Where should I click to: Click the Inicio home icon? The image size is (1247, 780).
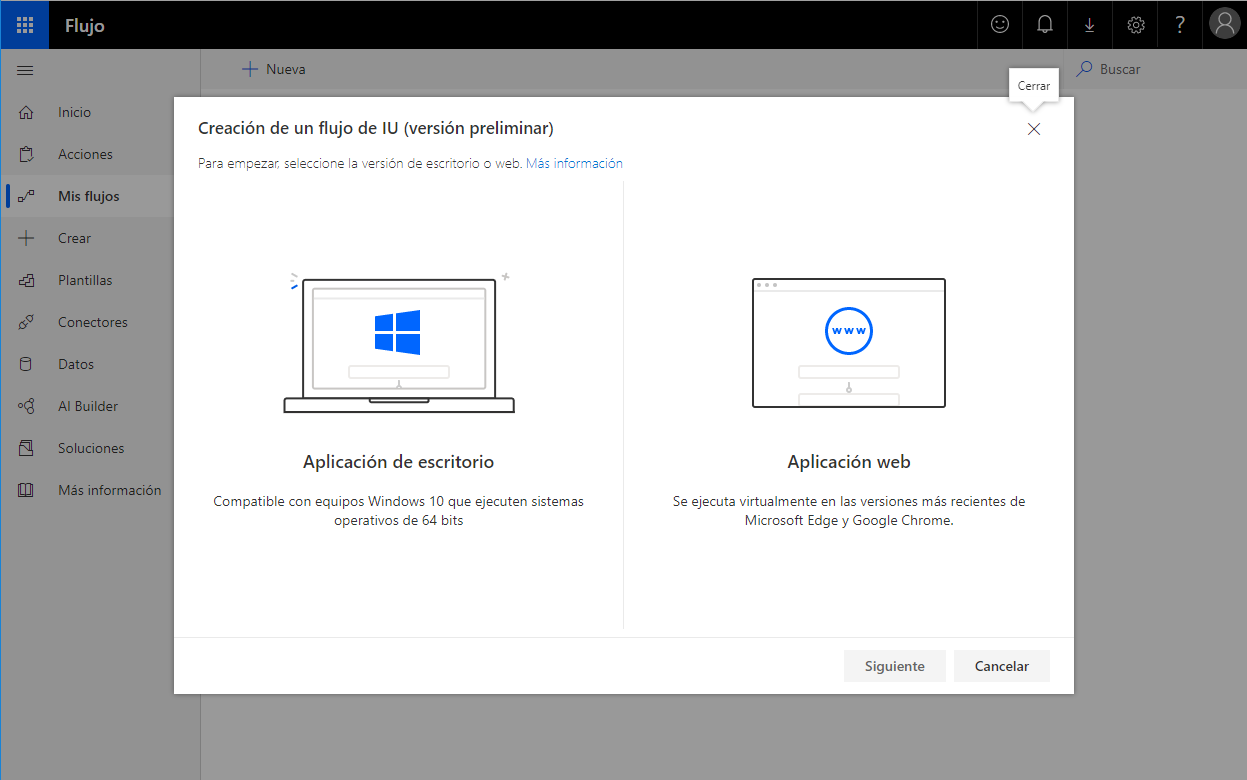[27, 113]
